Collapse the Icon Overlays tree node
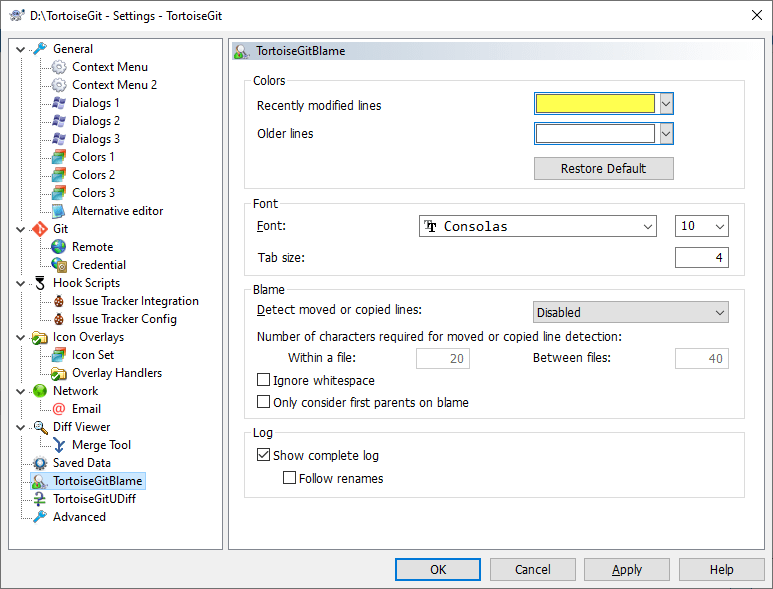Screen dimensions: 773x589 (x=21, y=337)
